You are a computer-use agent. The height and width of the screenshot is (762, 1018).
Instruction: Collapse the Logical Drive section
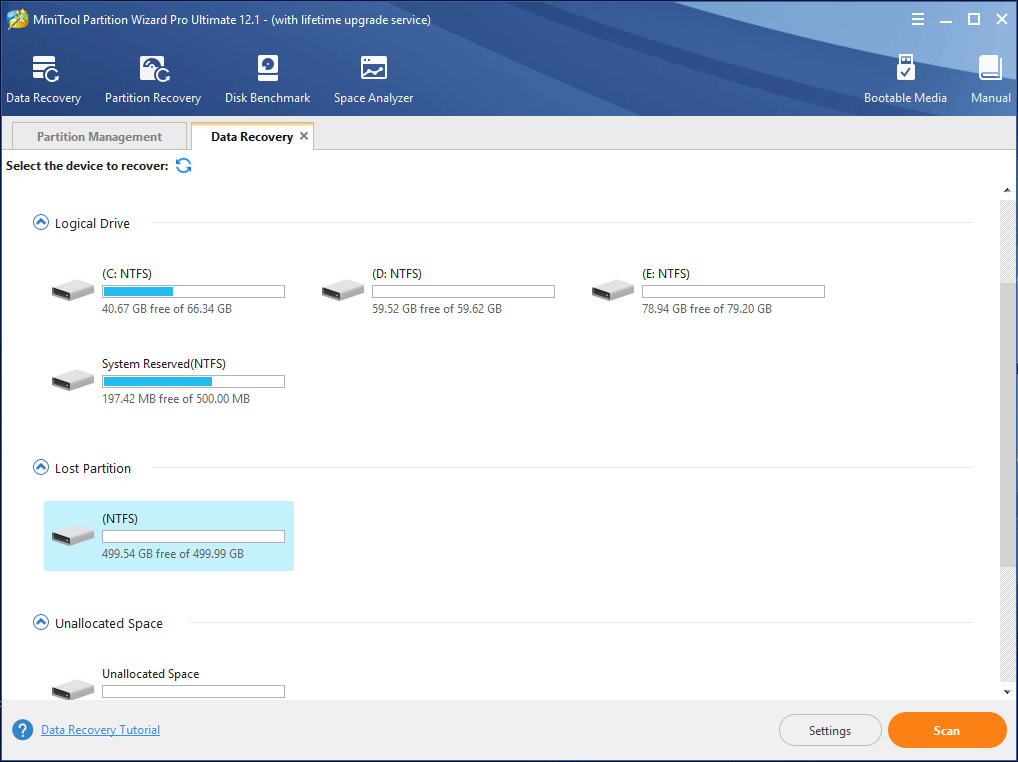tap(41, 223)
